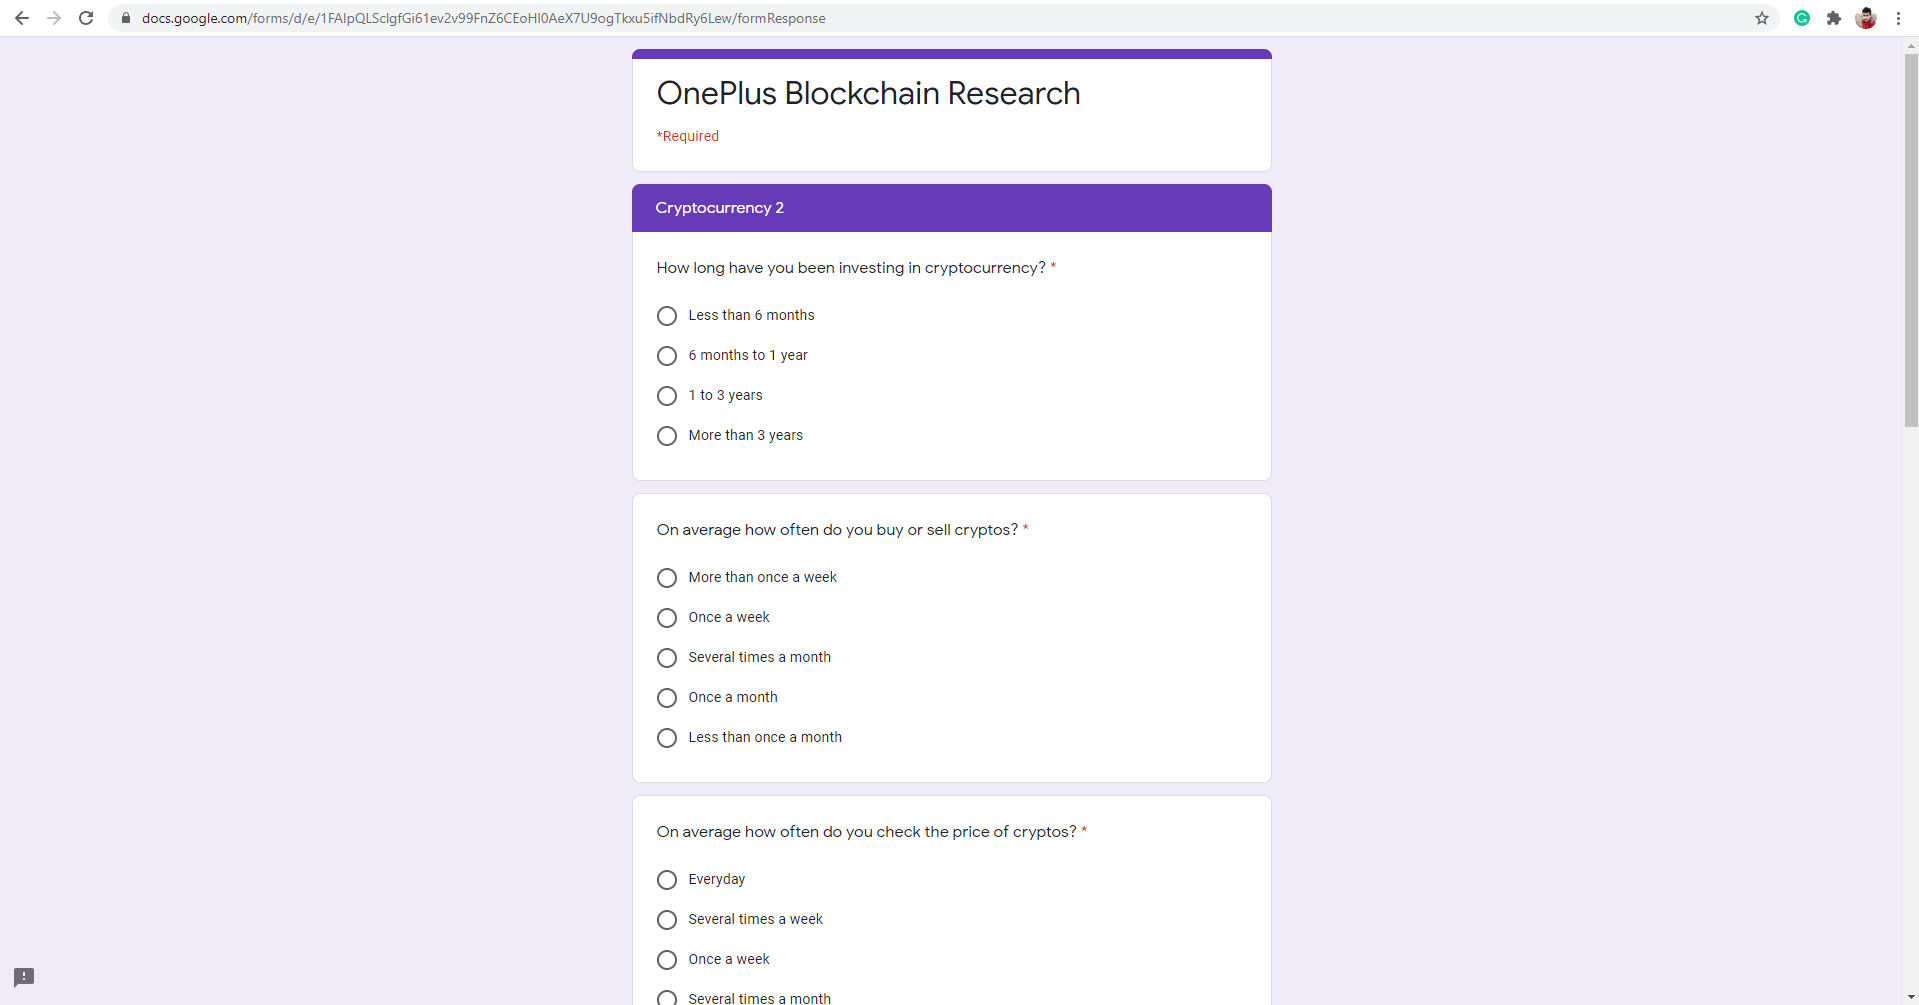
Task: Open the Grammarly extension icon
Action: (1802, 18)
